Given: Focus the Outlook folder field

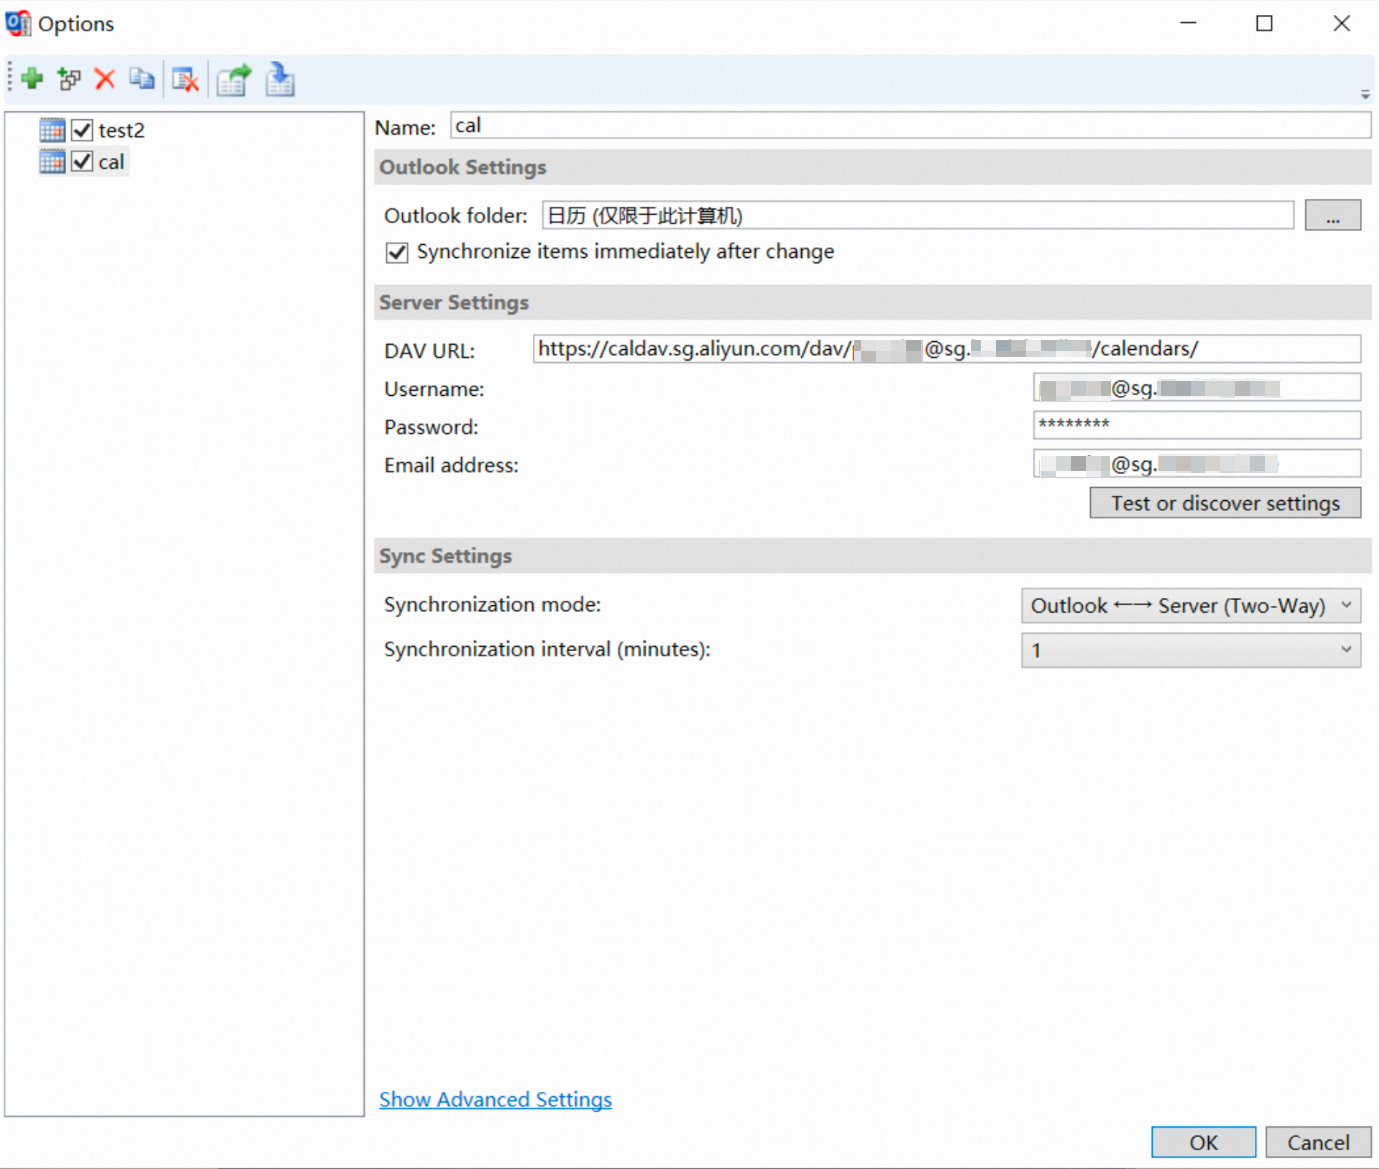Looking at the screenshot, I should click(x=918, y=215).
